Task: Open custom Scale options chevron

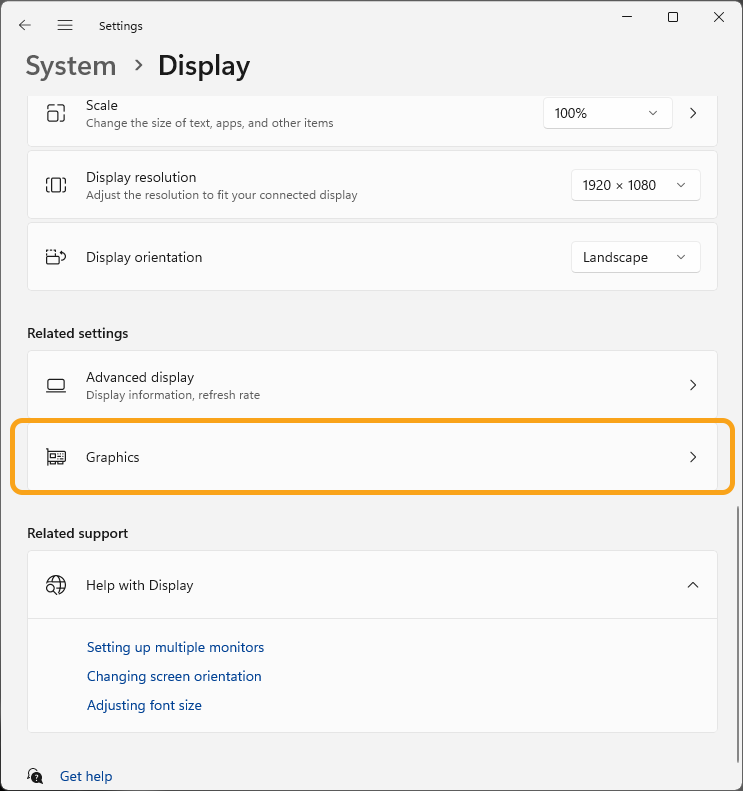Action: coord(693,113)
